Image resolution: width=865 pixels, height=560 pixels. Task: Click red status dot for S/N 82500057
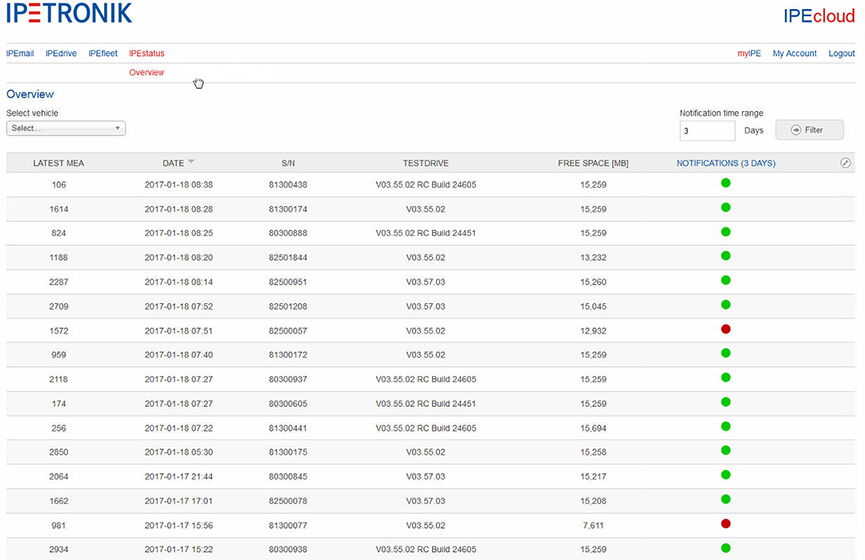click(x=726, y=329)
